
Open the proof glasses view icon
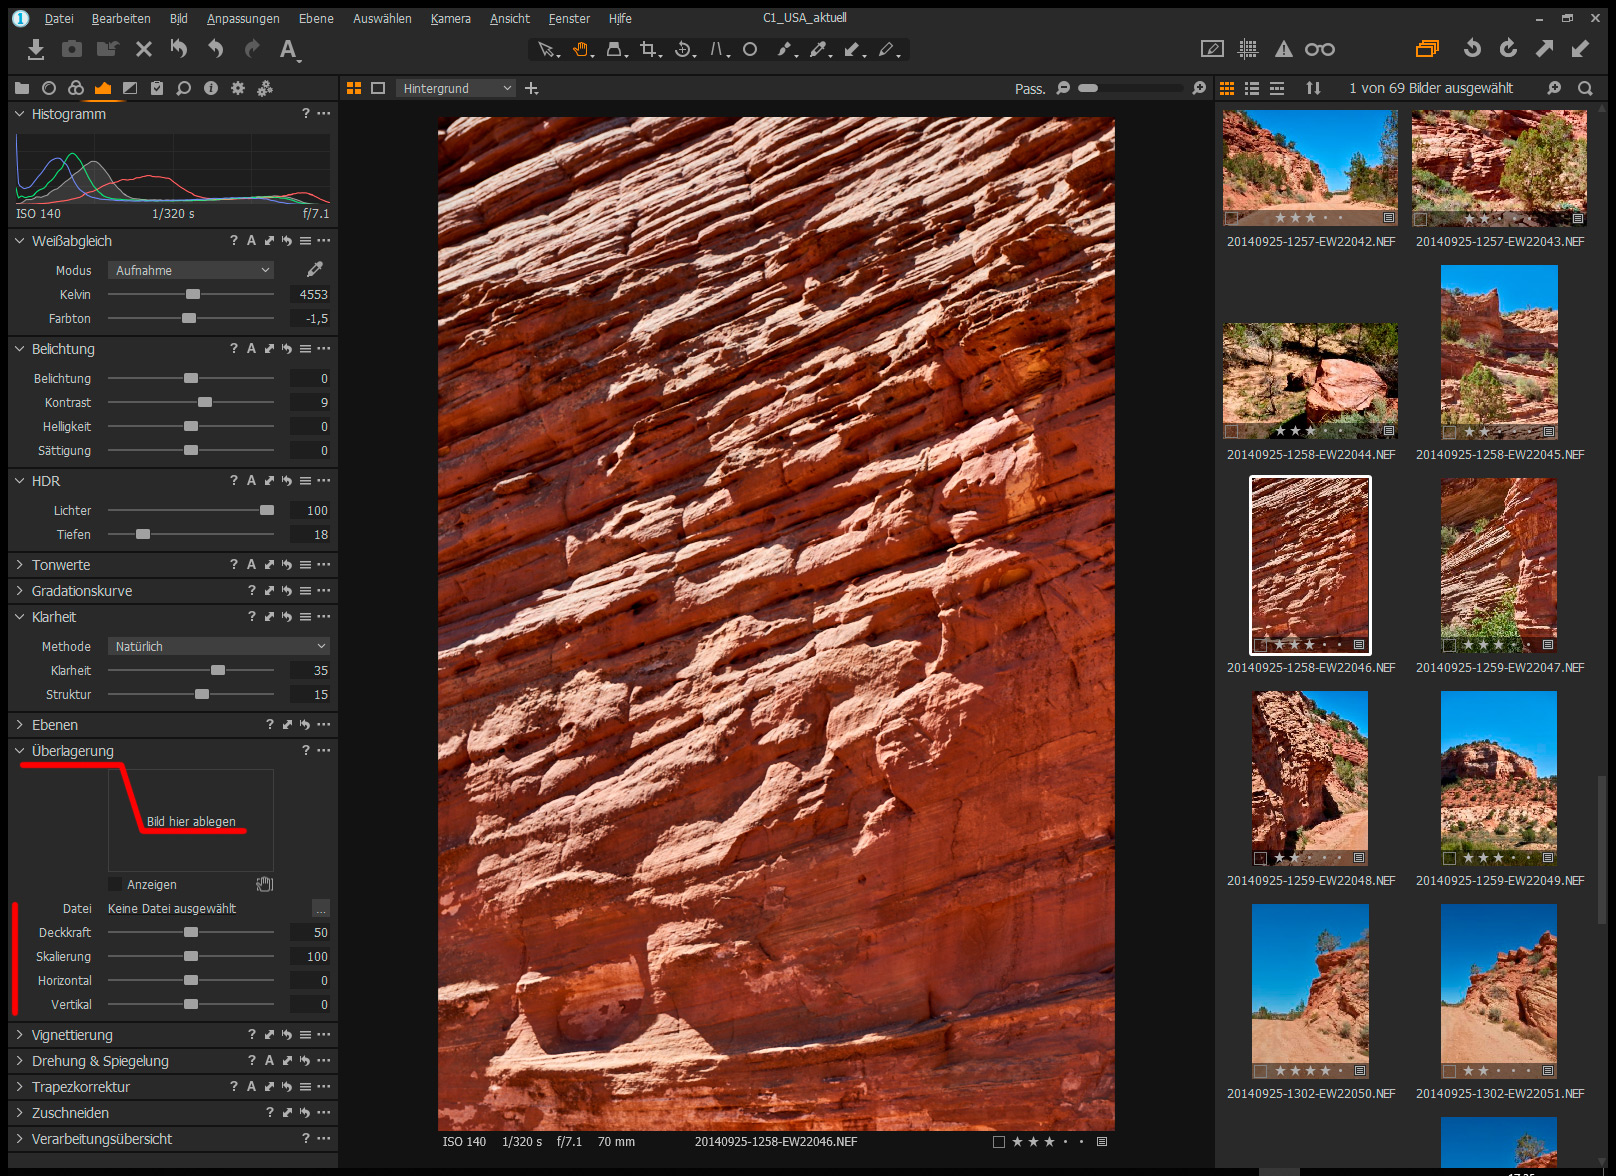(x=1319, y=49)
